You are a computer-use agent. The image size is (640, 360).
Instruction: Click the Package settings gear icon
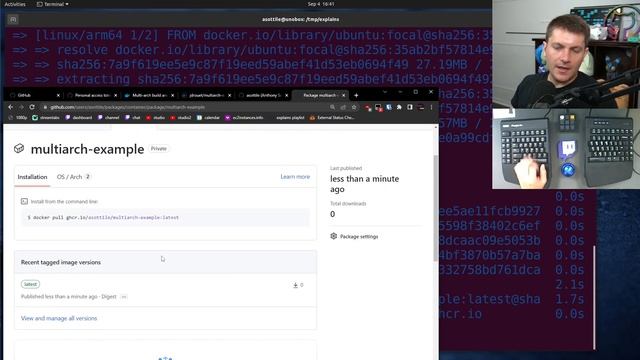(x=333, y=236)
